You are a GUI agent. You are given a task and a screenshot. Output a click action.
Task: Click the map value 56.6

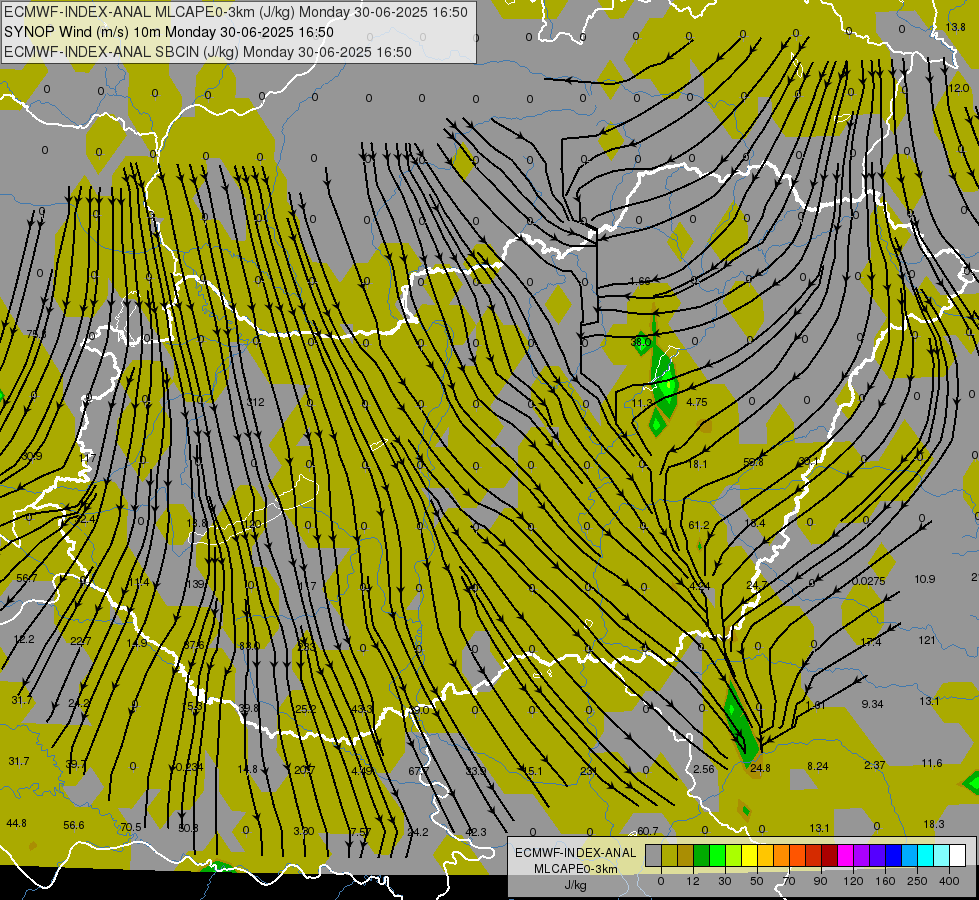click(74, 826)
